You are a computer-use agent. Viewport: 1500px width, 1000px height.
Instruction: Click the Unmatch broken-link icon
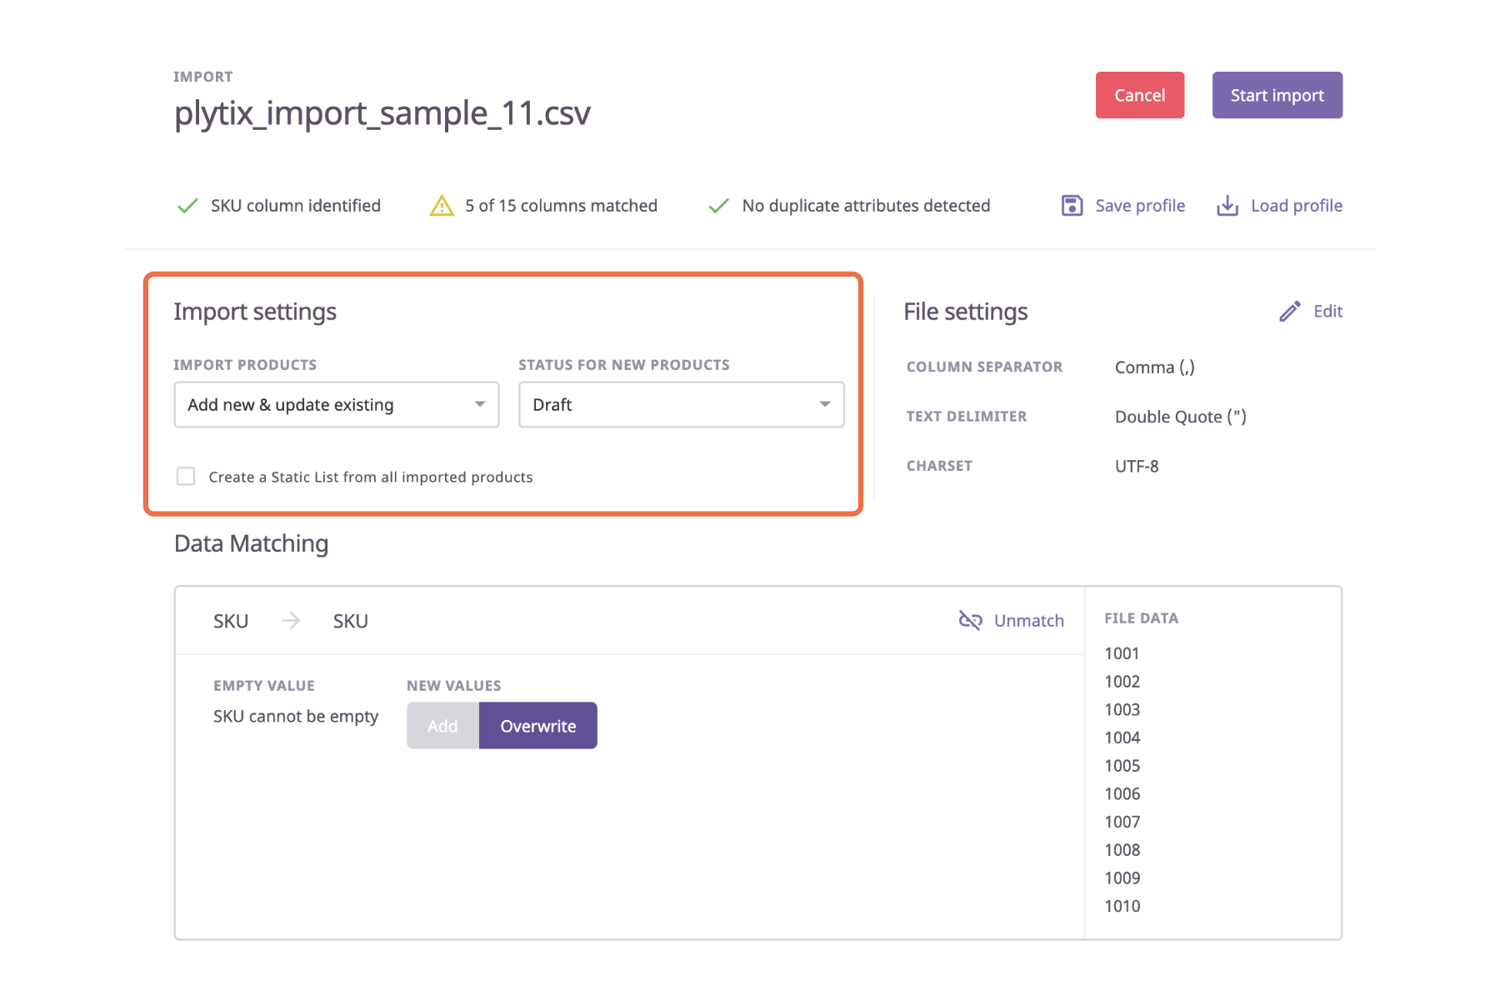(x=969, y=620)
